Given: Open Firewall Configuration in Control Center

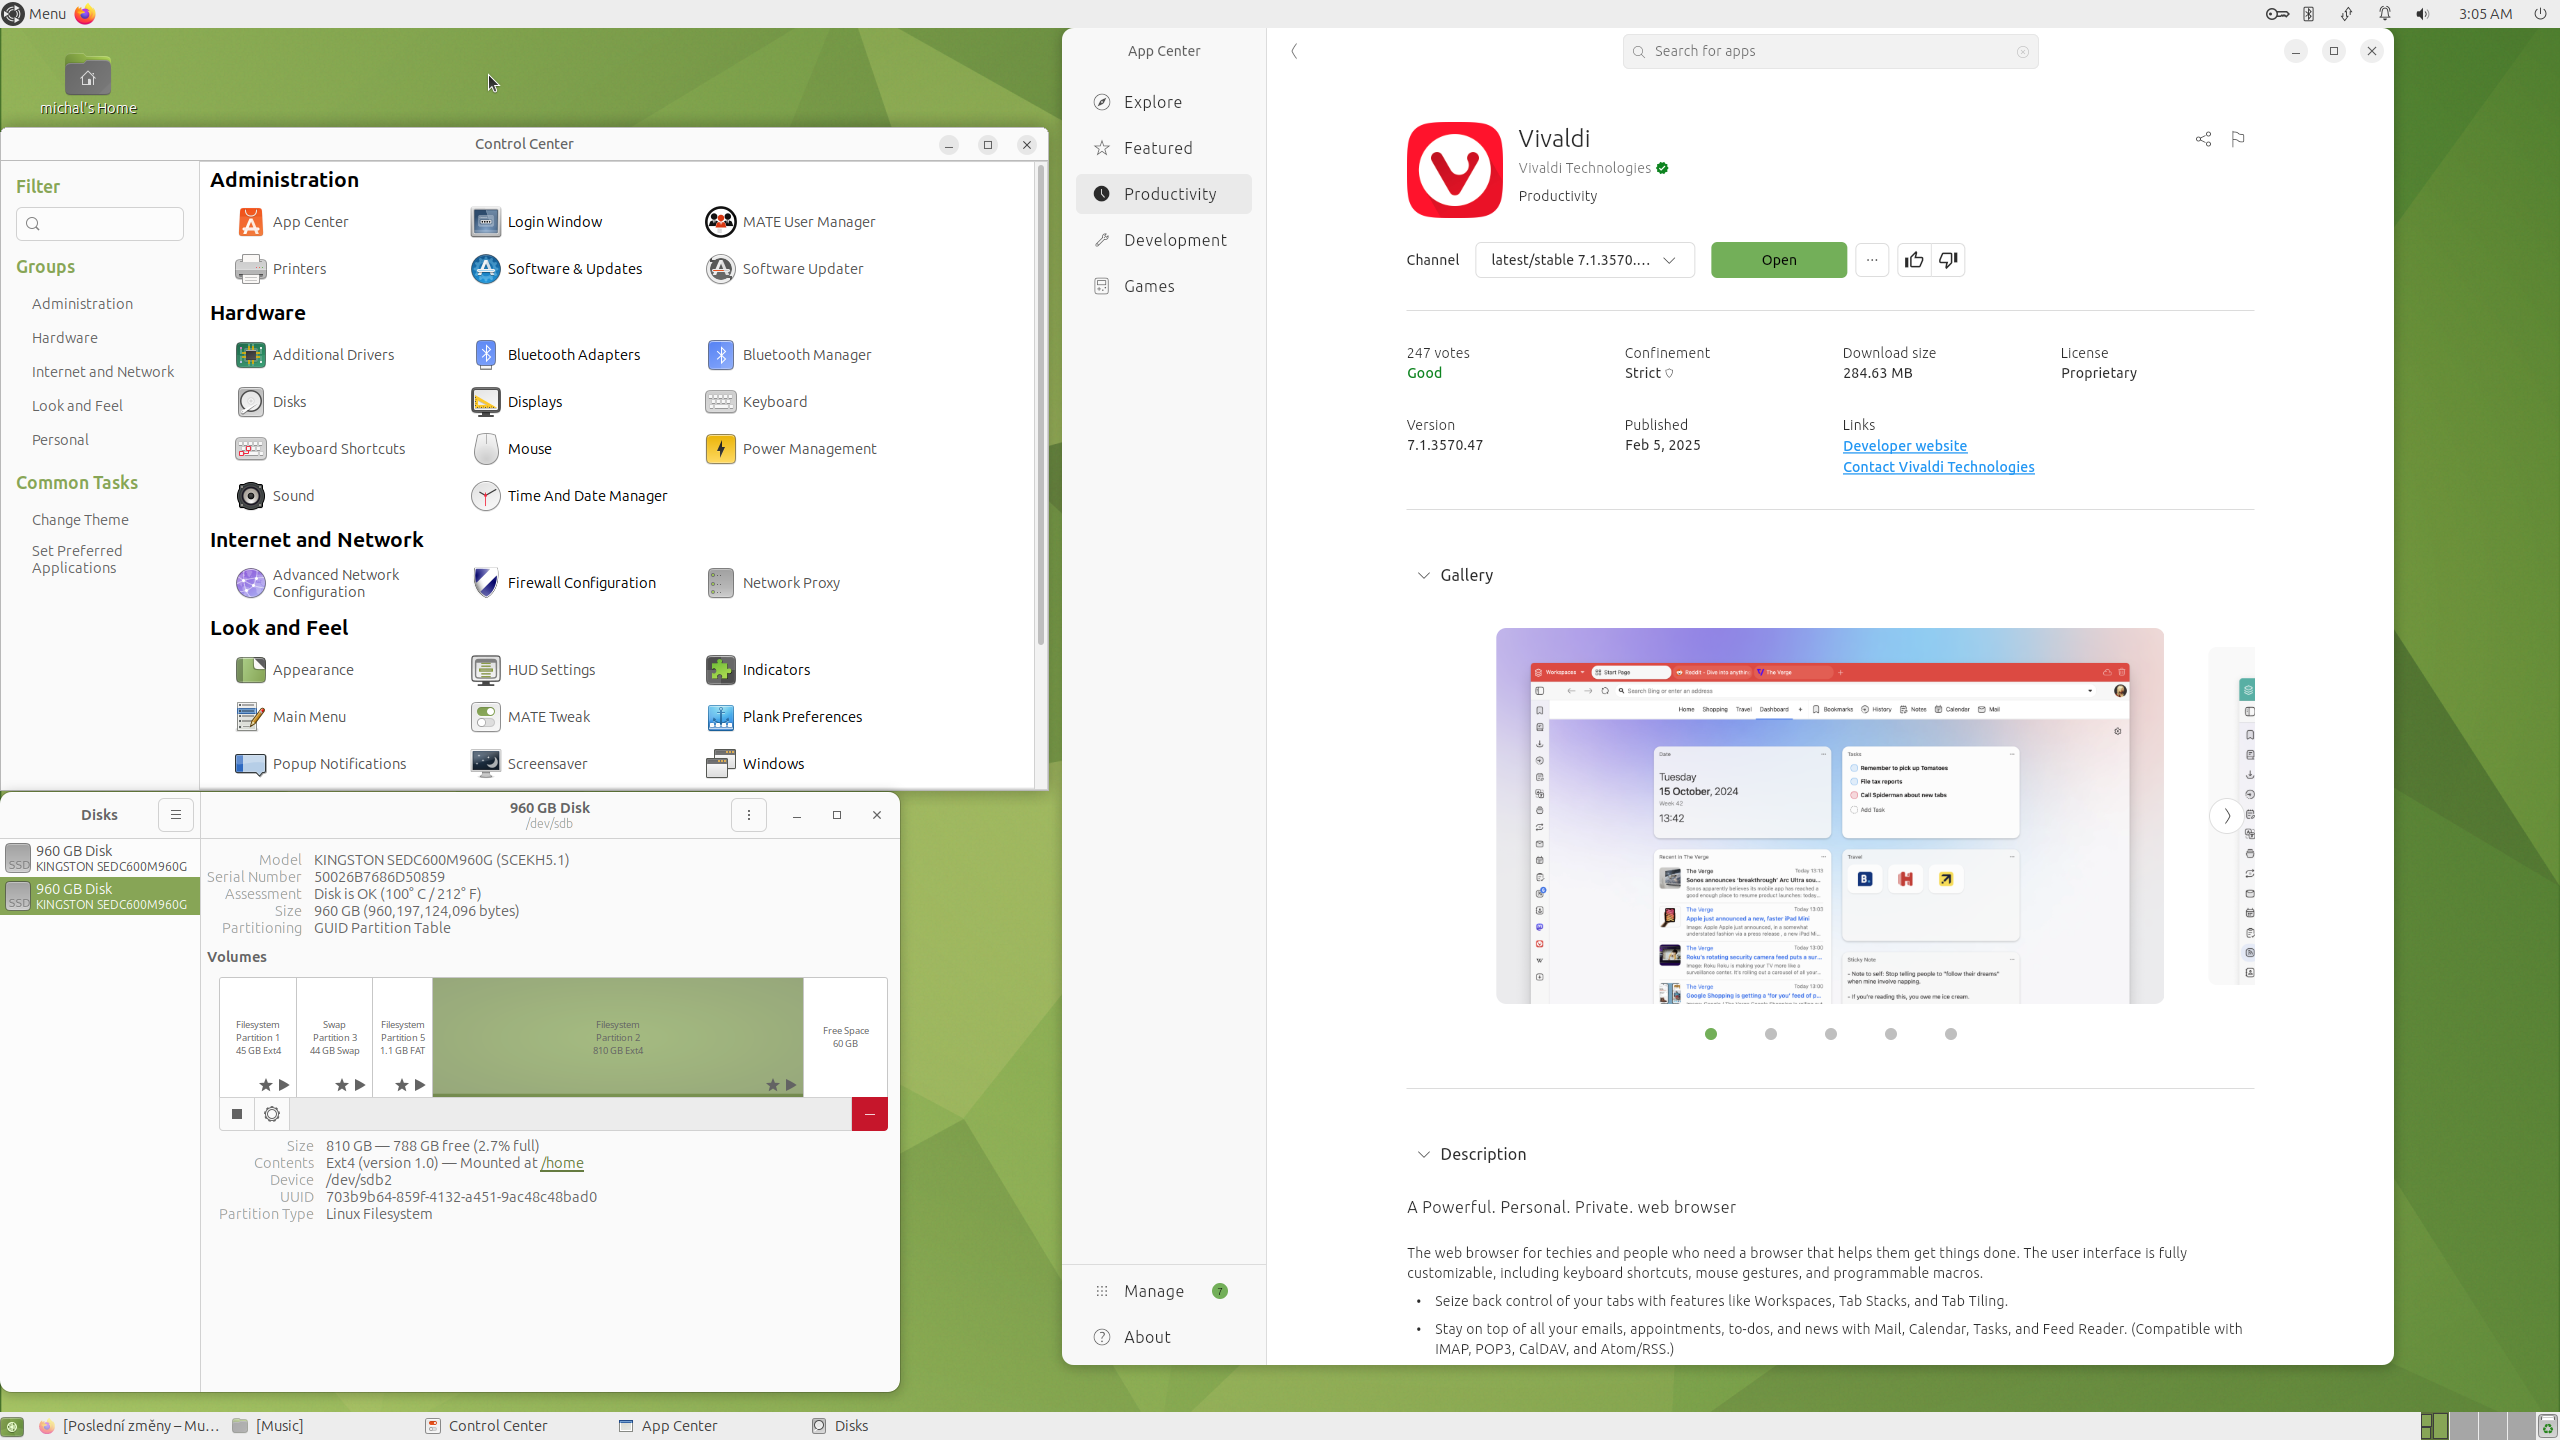Looking at the screenshot, I should 581,583.
